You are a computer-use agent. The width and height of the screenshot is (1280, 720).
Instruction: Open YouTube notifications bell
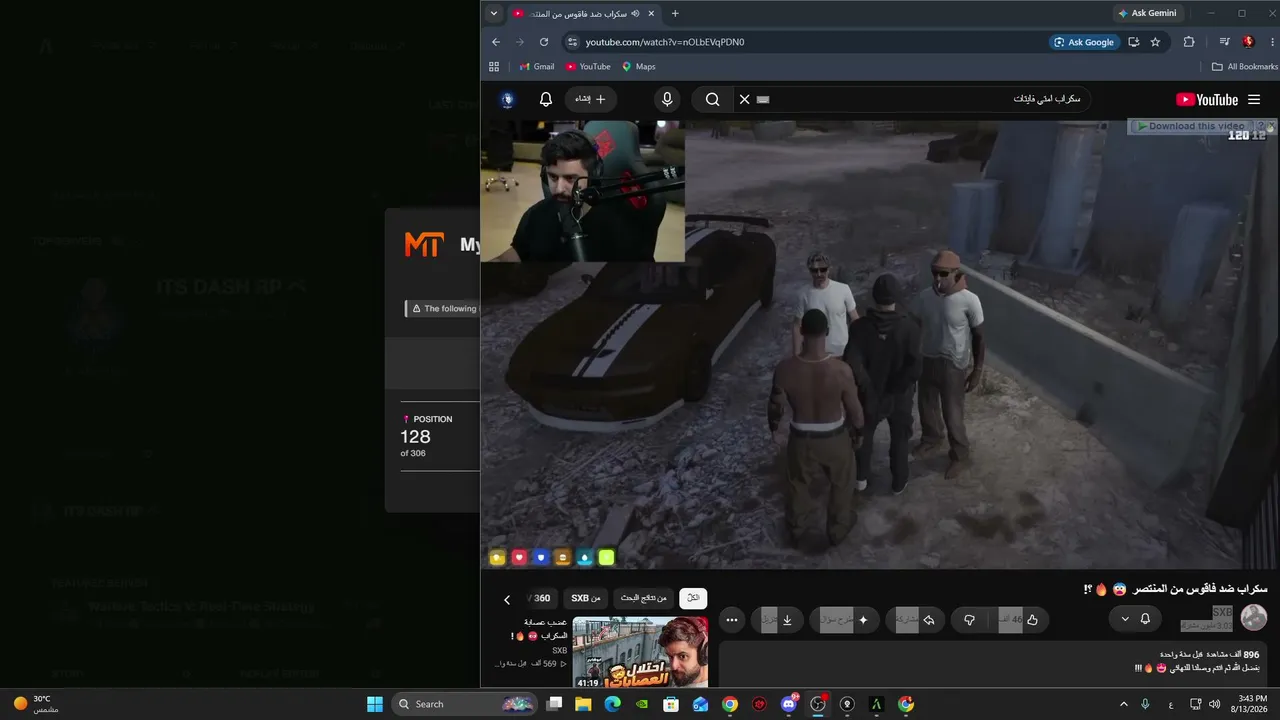[546, 99]
